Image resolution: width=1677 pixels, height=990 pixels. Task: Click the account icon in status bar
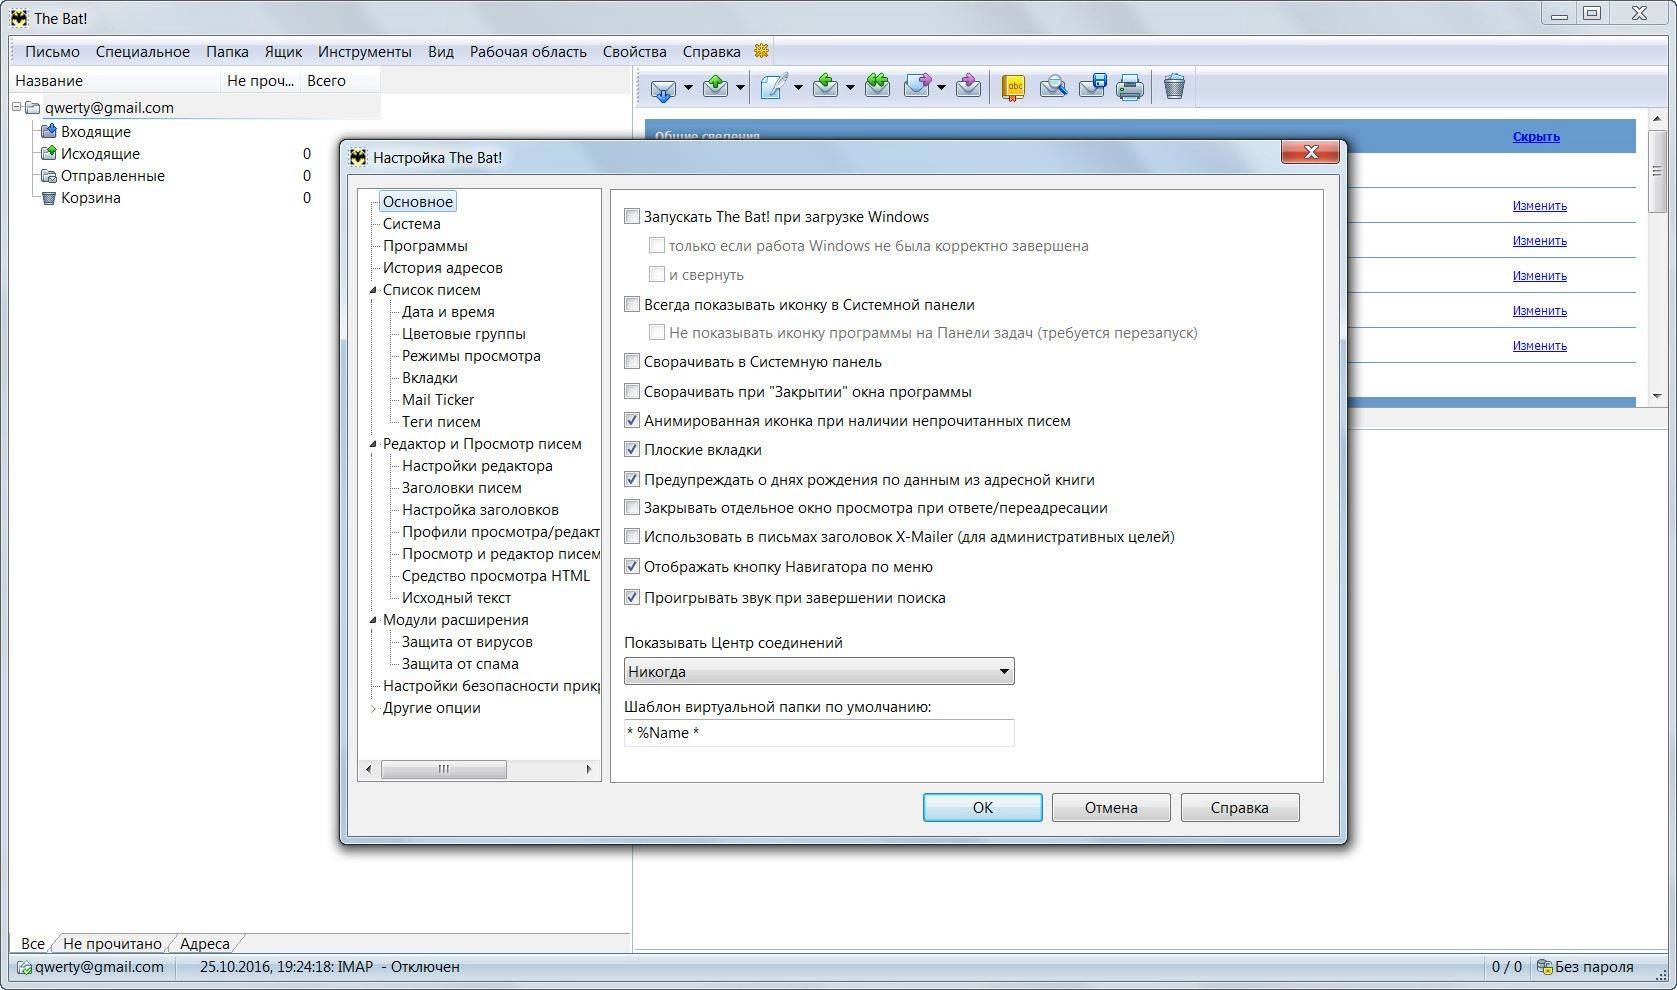click(24, 967)
